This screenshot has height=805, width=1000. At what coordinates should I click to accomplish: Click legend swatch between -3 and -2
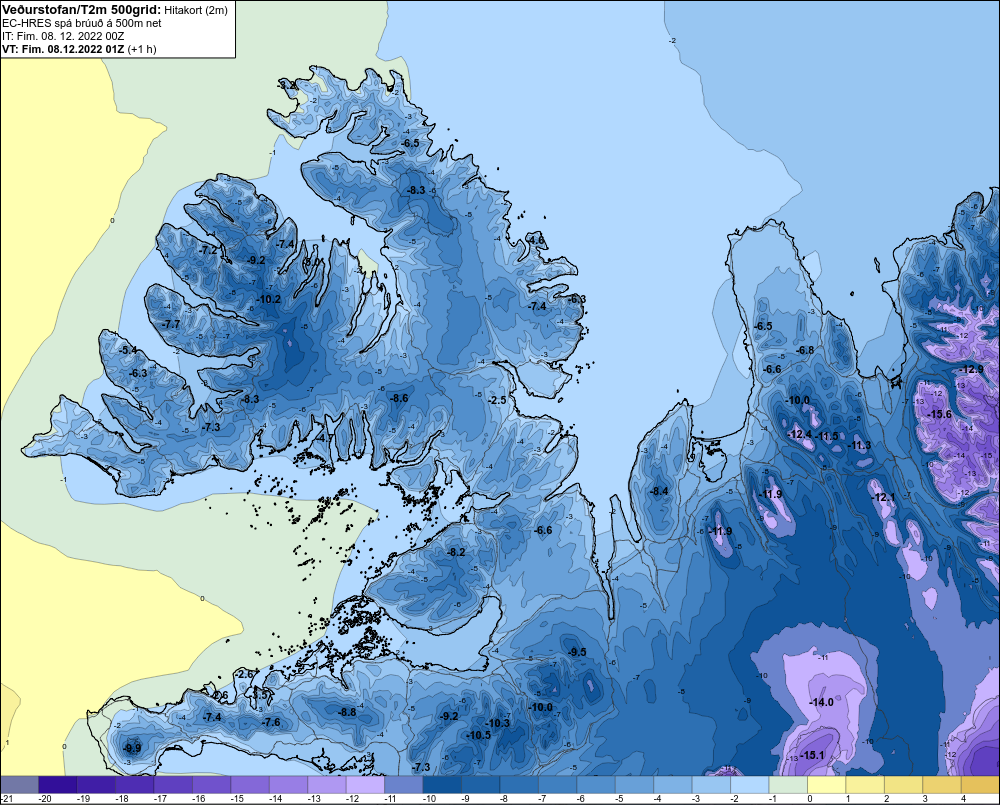711,785
